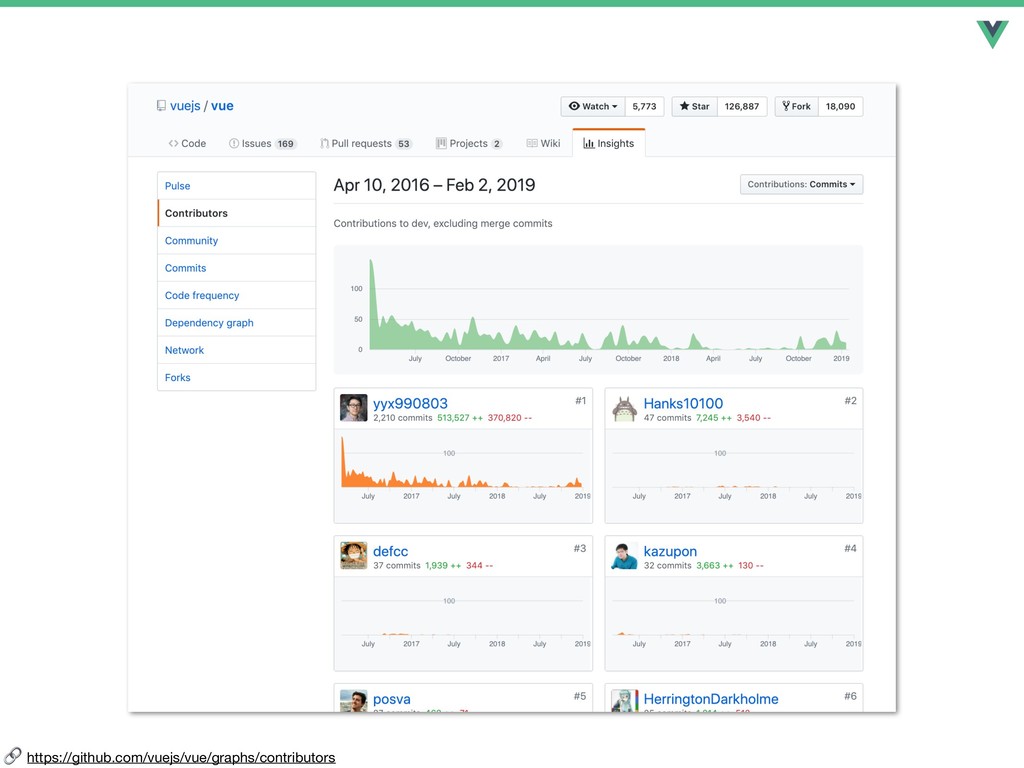Click the text 'Contributions to dev, excluding merge commits'
This screenshot has height=768, width=1024.
(x=443, y=223)
